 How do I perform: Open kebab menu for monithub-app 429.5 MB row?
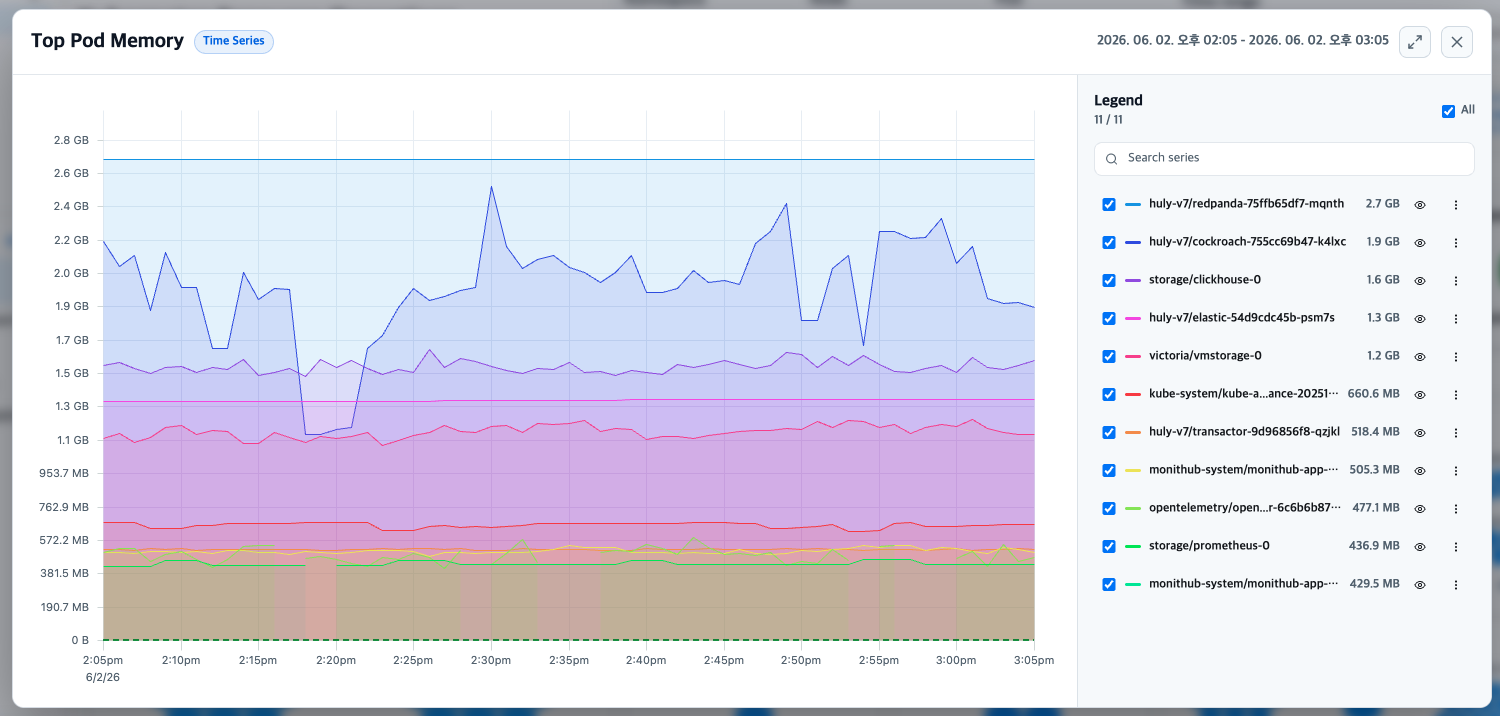tap(1456, 585)
